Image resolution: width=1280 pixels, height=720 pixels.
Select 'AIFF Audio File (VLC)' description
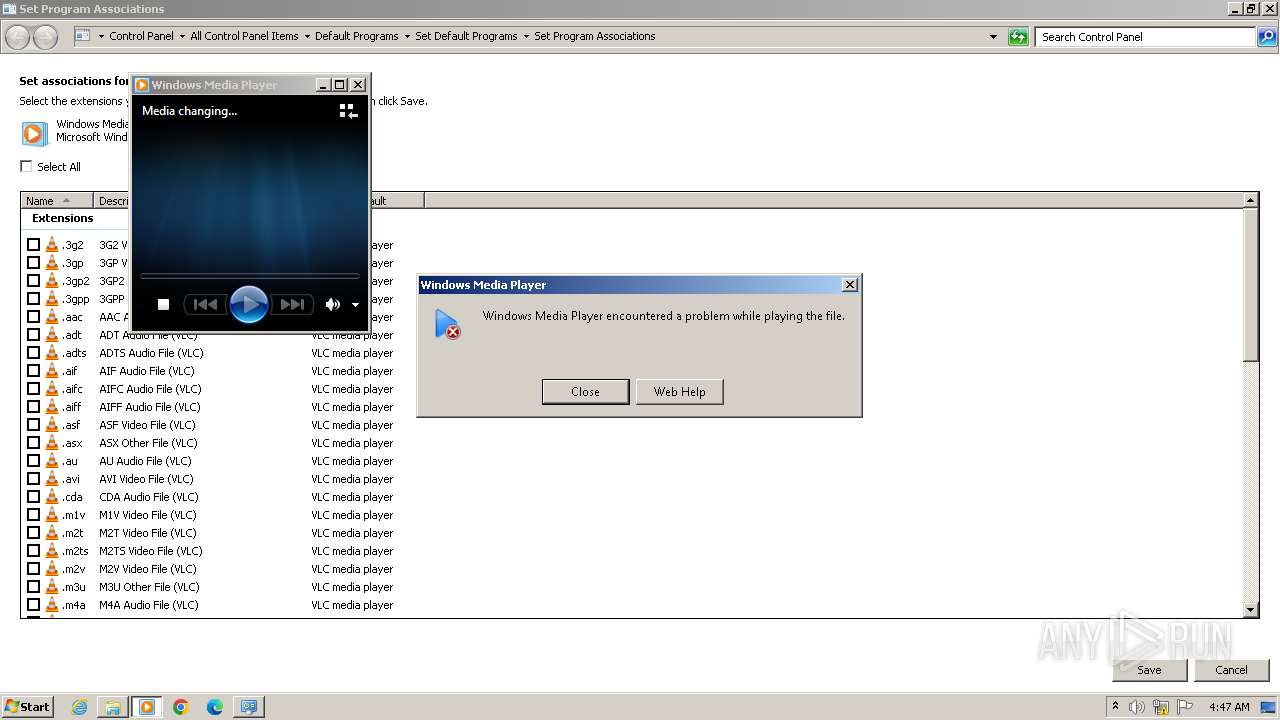[150, 407]
